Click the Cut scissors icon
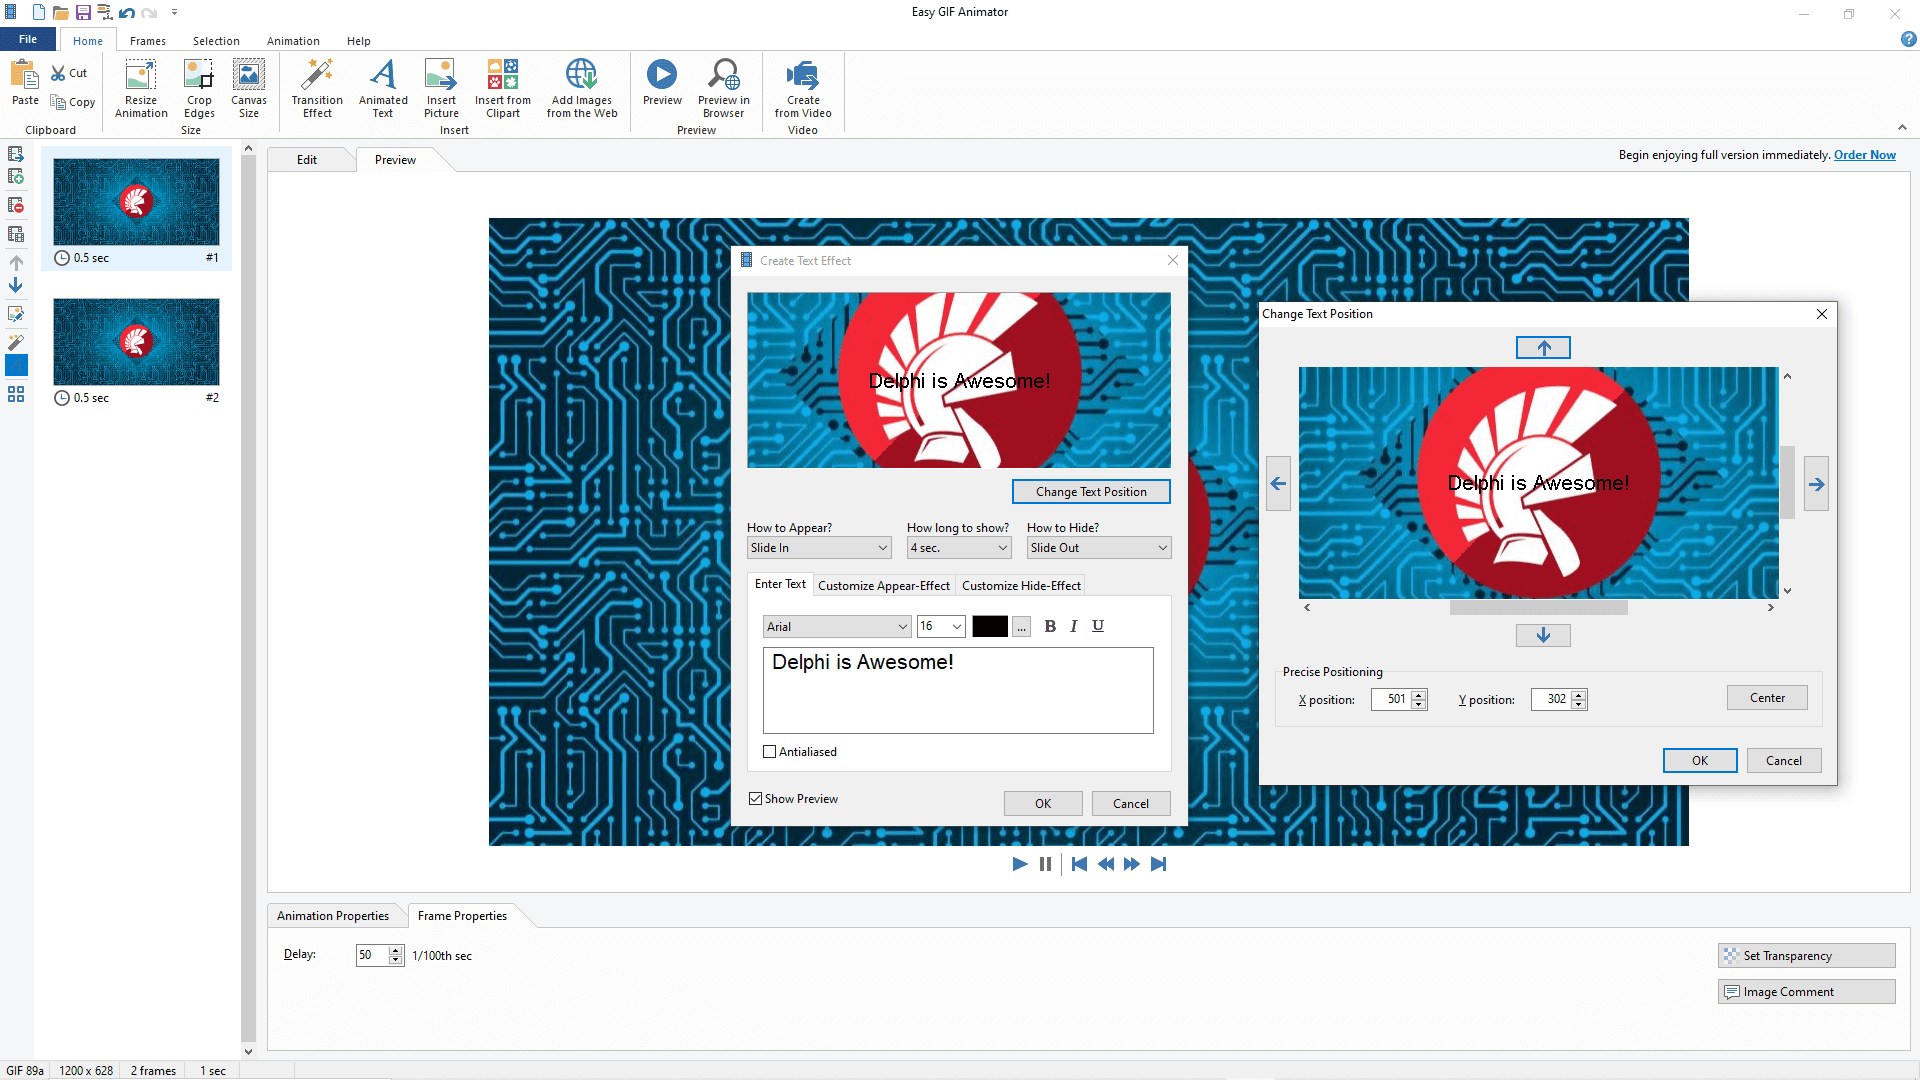 (59, 73)
